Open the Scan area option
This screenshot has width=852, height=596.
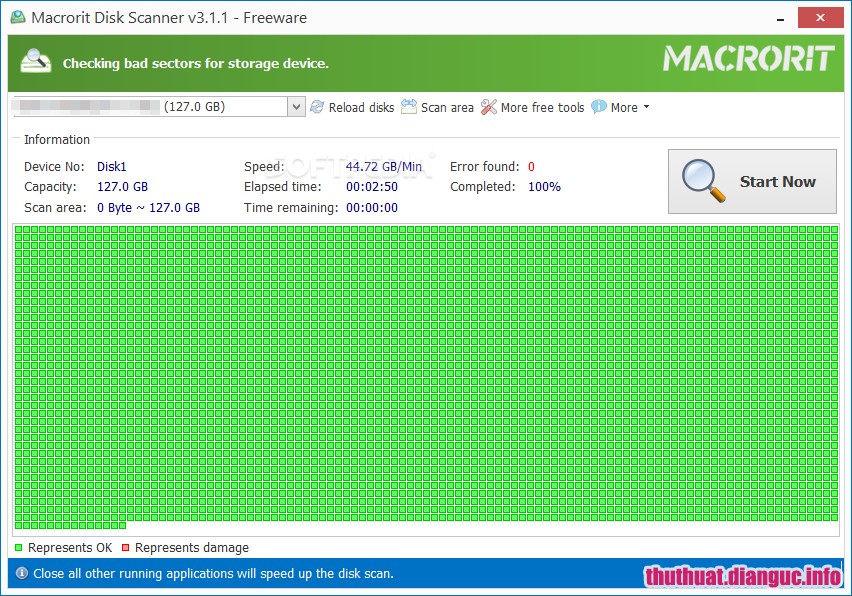tap(447, 108)
